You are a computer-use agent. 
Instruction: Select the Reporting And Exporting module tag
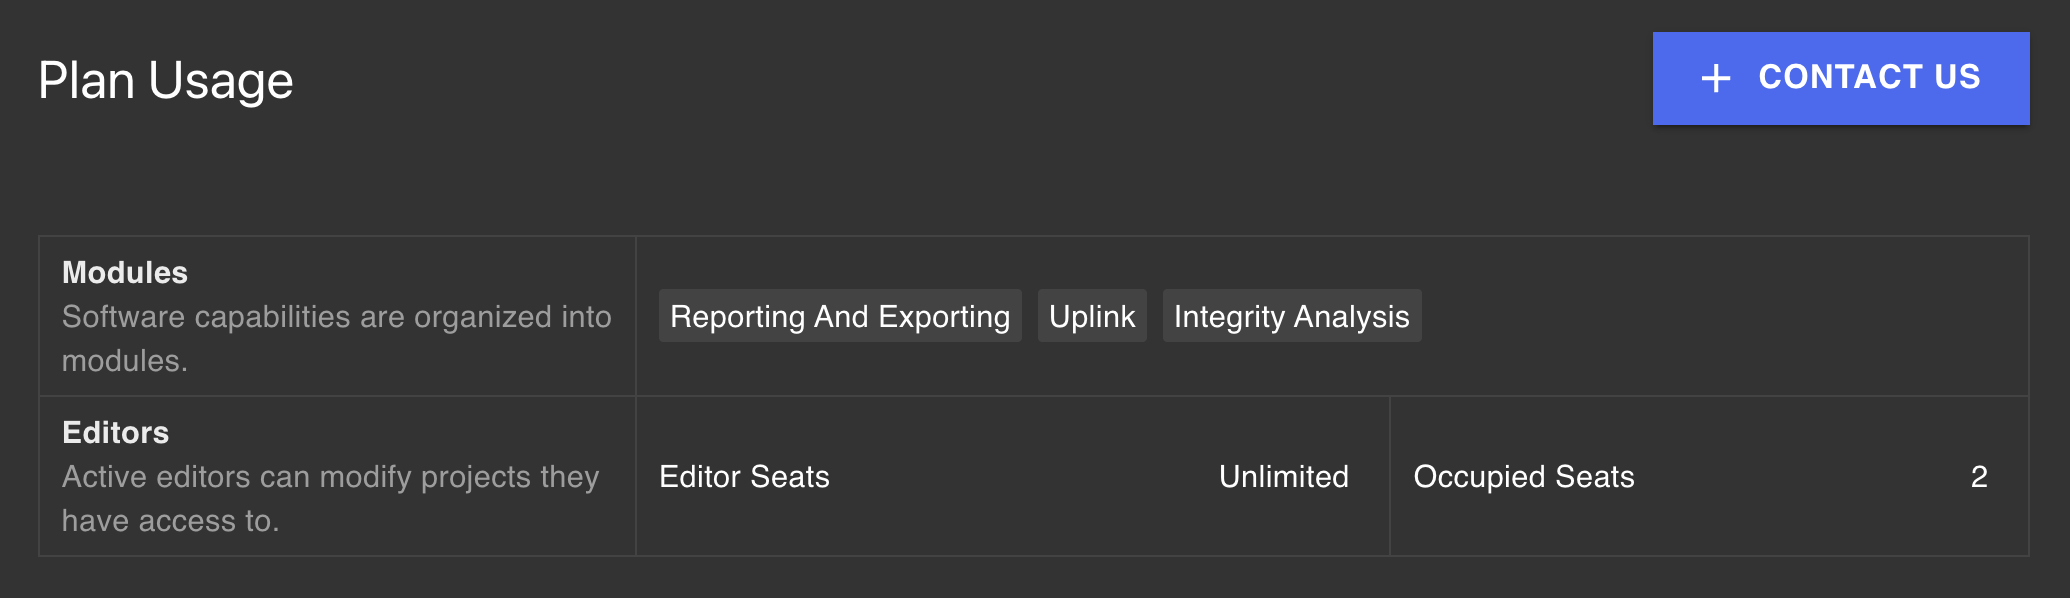coord(840,316)
